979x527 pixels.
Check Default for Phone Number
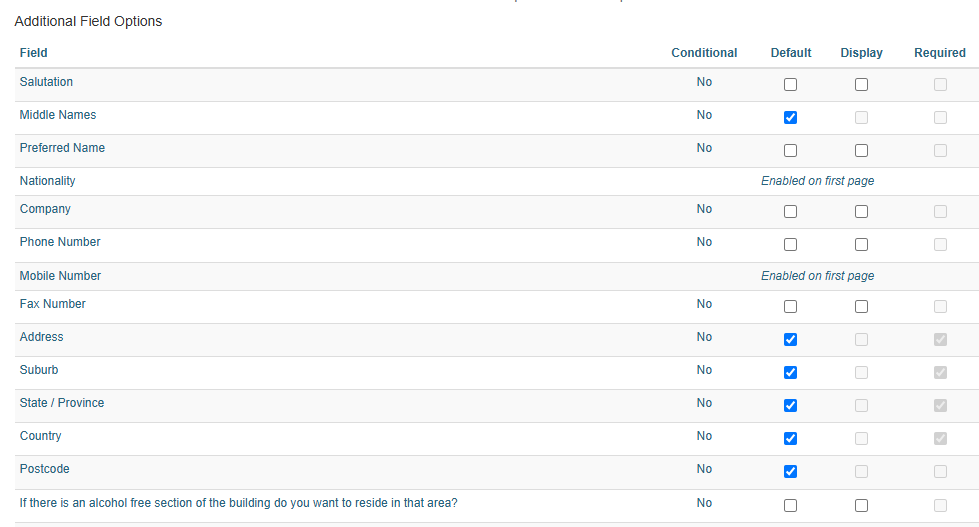click(x=790, y=245)
